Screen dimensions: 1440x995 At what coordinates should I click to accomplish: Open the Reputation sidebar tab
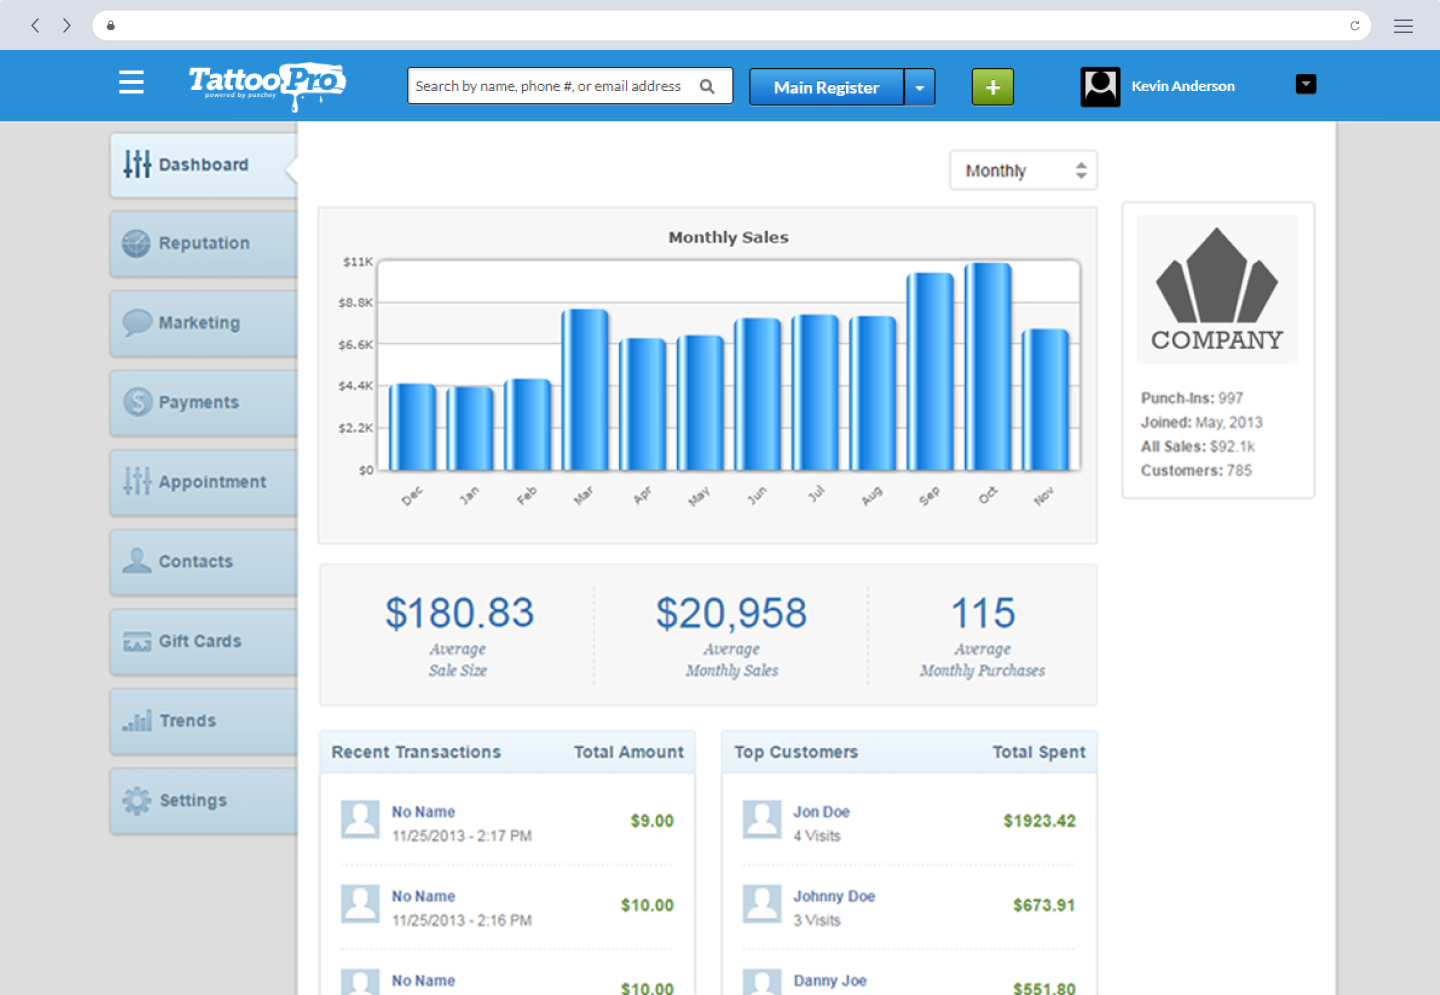click(204, 243)
